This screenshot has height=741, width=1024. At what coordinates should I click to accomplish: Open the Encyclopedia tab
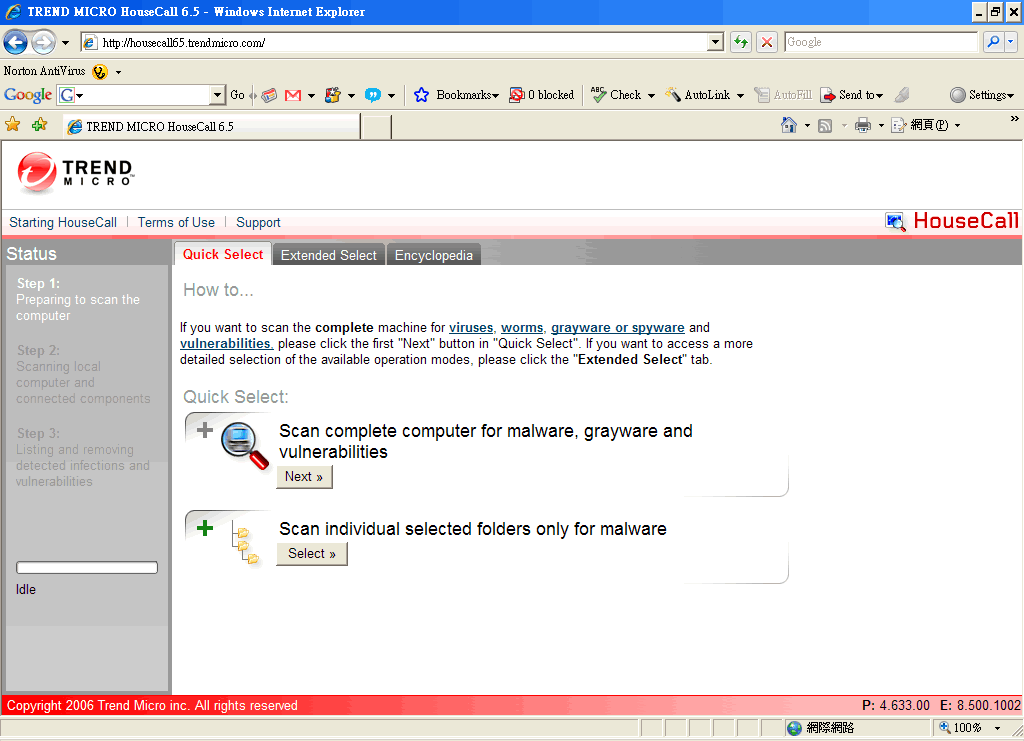click(434, 255)
